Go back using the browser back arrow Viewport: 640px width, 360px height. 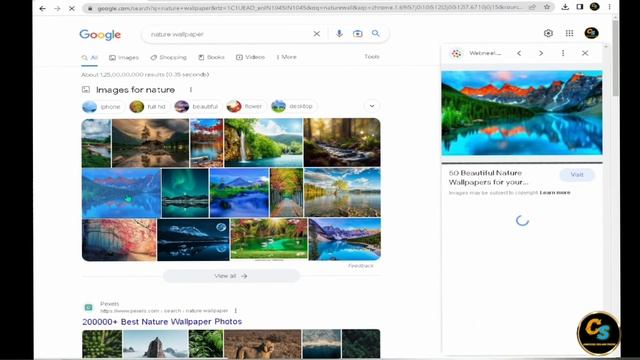[x=42, y=8]
